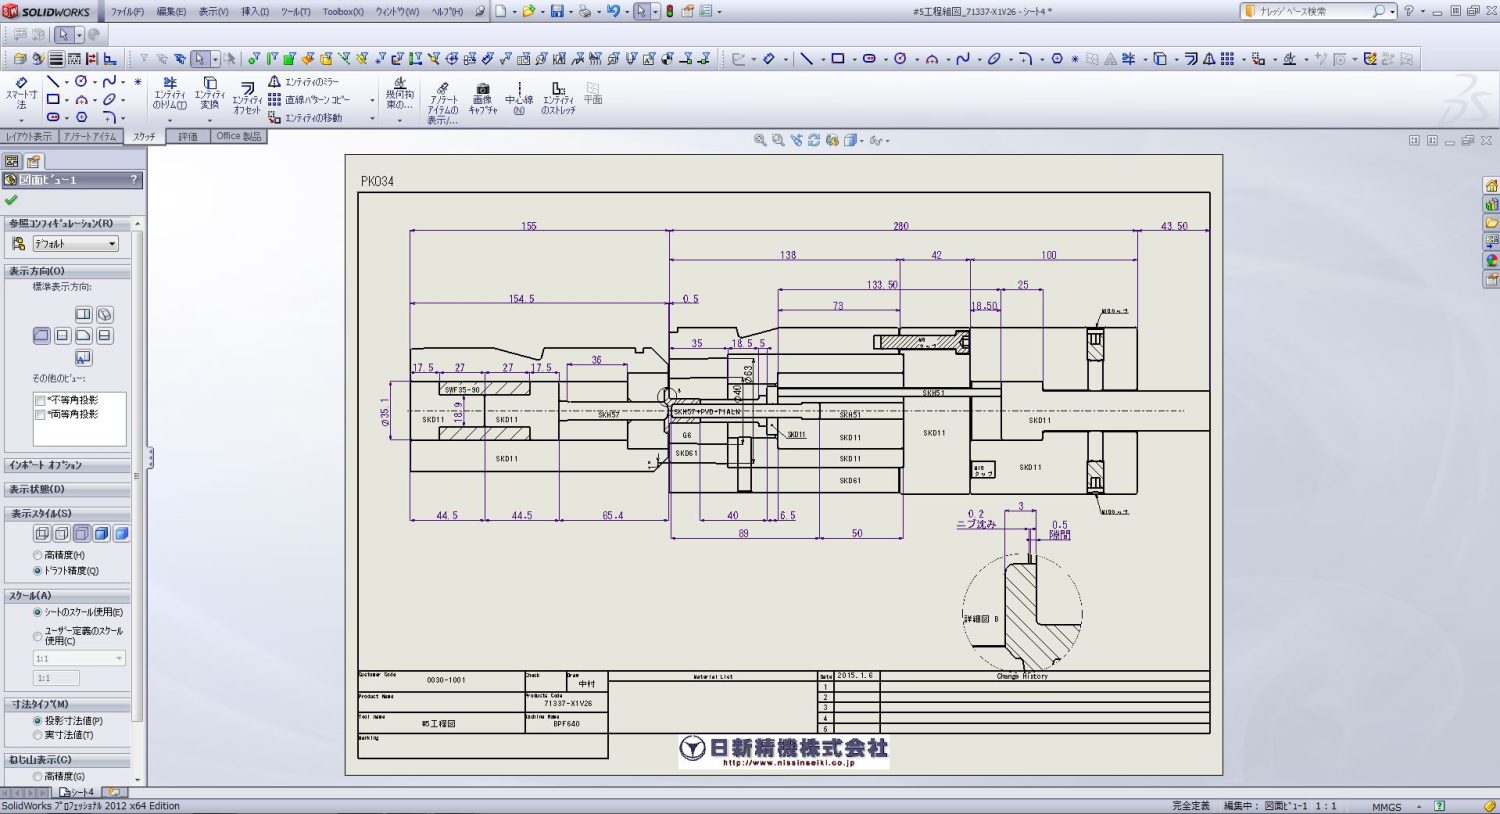Open the Toolbox(X) menu

tap(343, 12)
